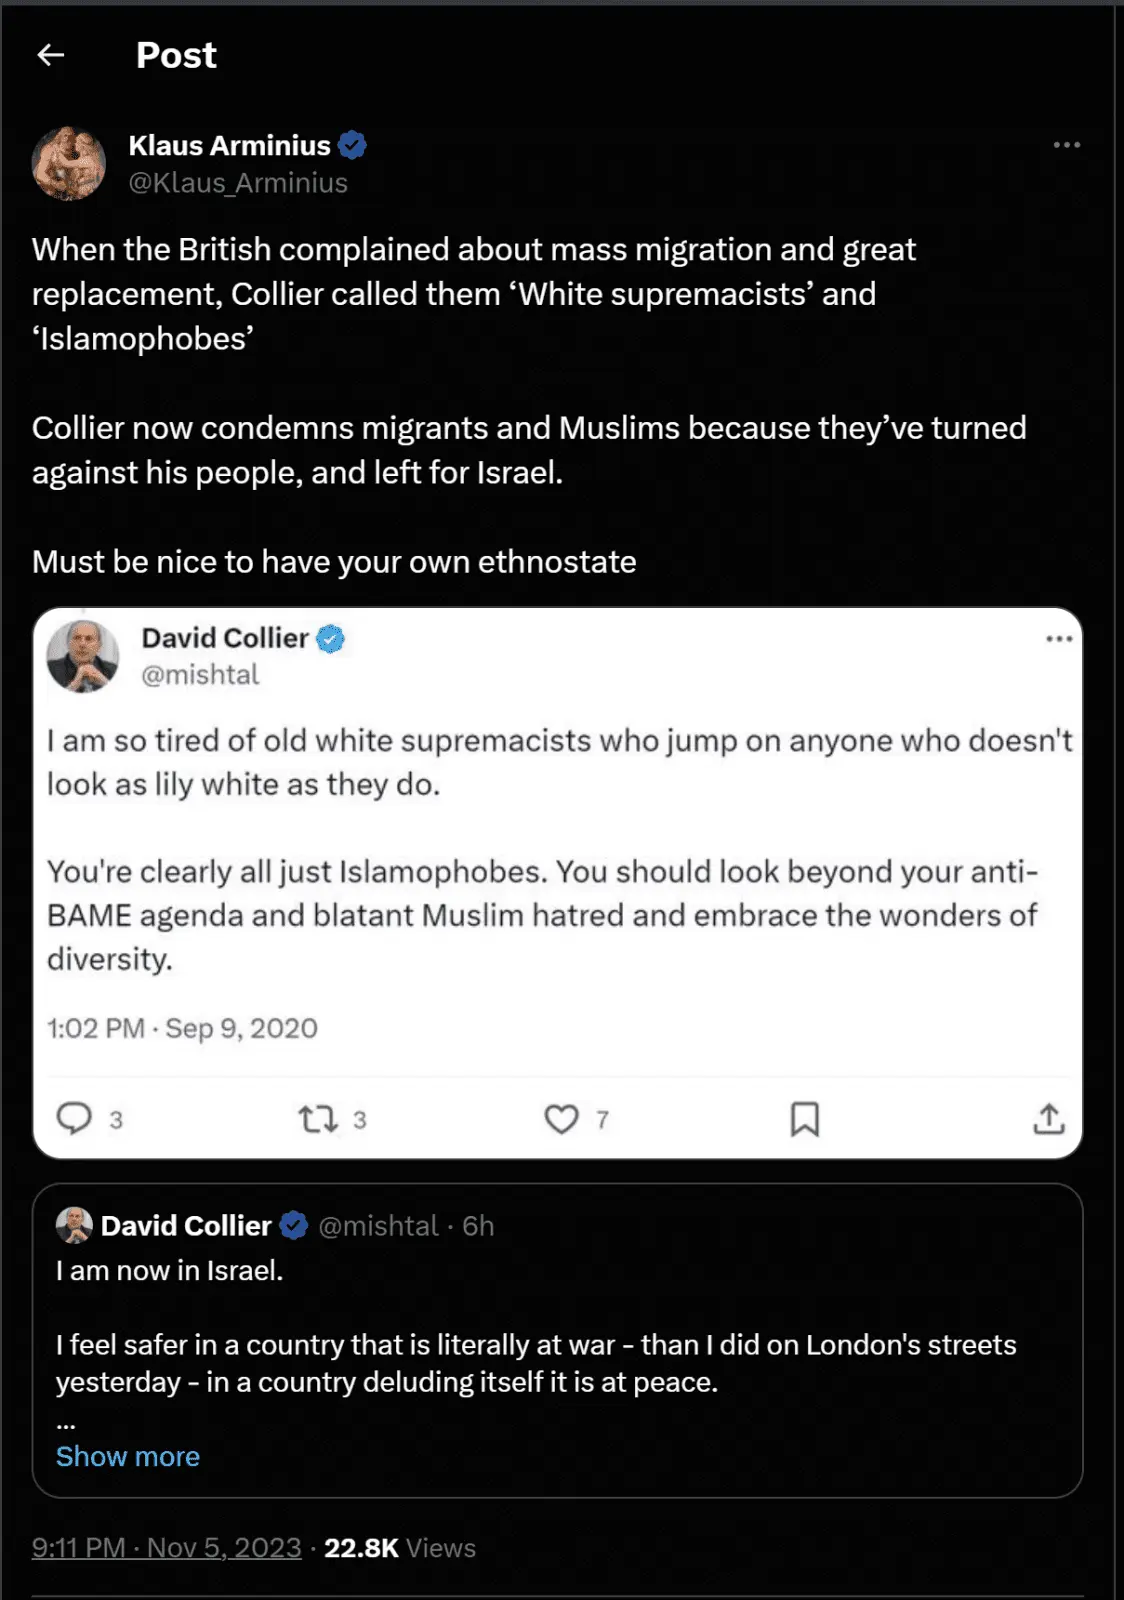Click the share upload icon
The image size is (1124, 1600).
coord(1048,1118)
